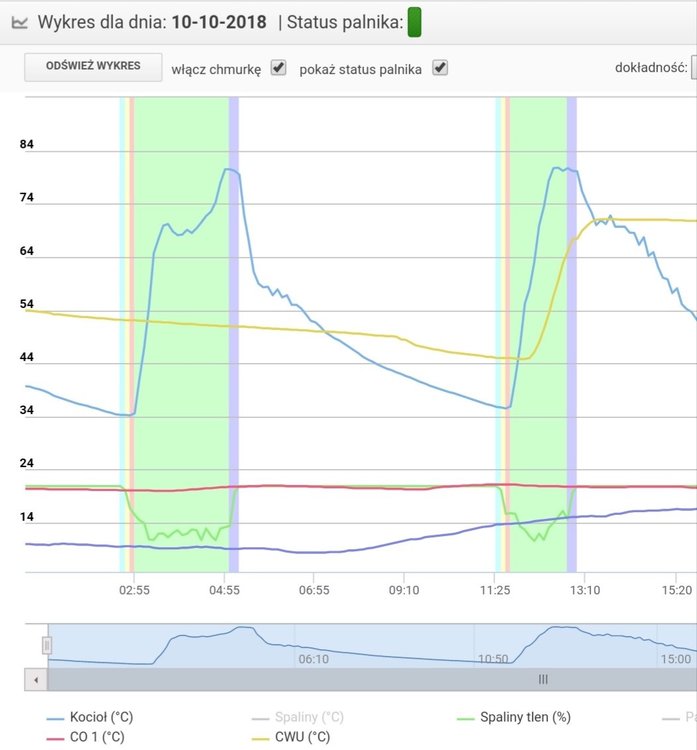The image size is (697, 750).
Task: Click the chart icon beside the title
Action: click(x=19, y=20)
